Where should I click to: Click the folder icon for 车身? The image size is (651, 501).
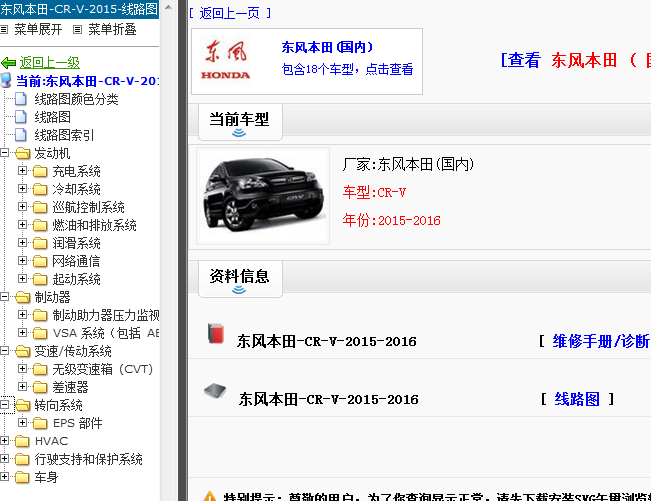tap(22, 477)
